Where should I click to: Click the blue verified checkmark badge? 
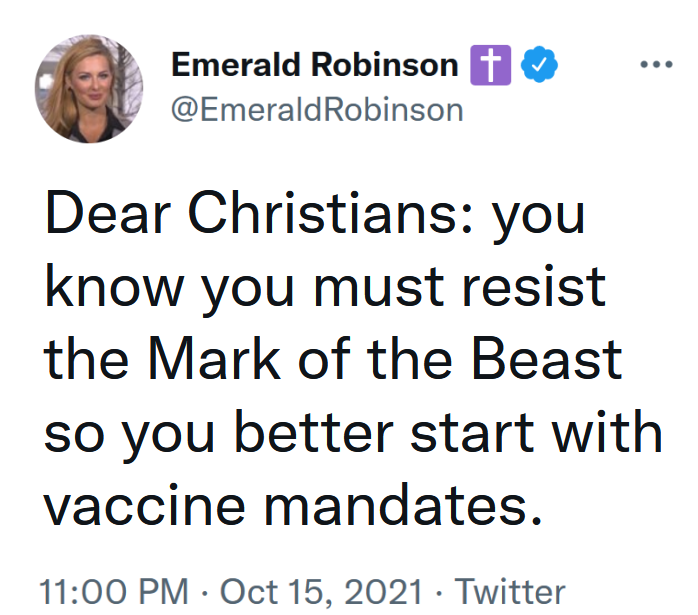(x=542, y=66)
